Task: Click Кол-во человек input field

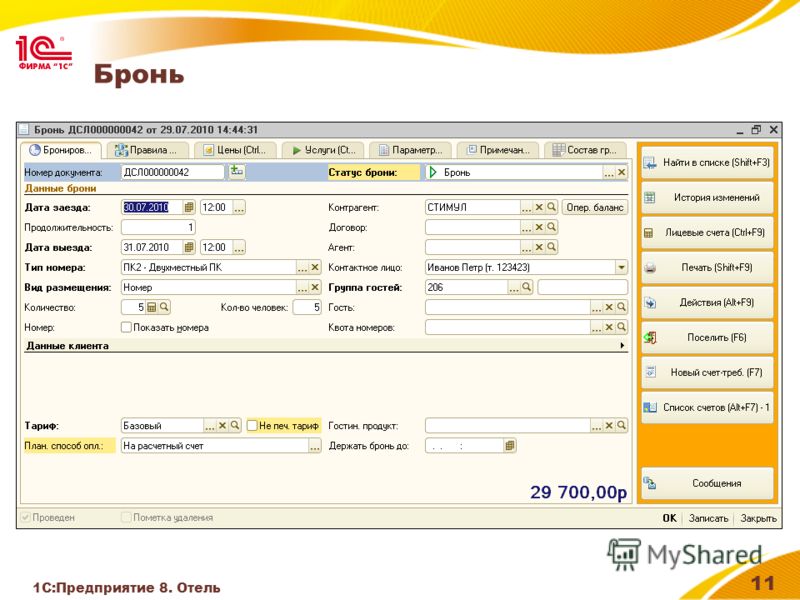Action: (307, 307)
